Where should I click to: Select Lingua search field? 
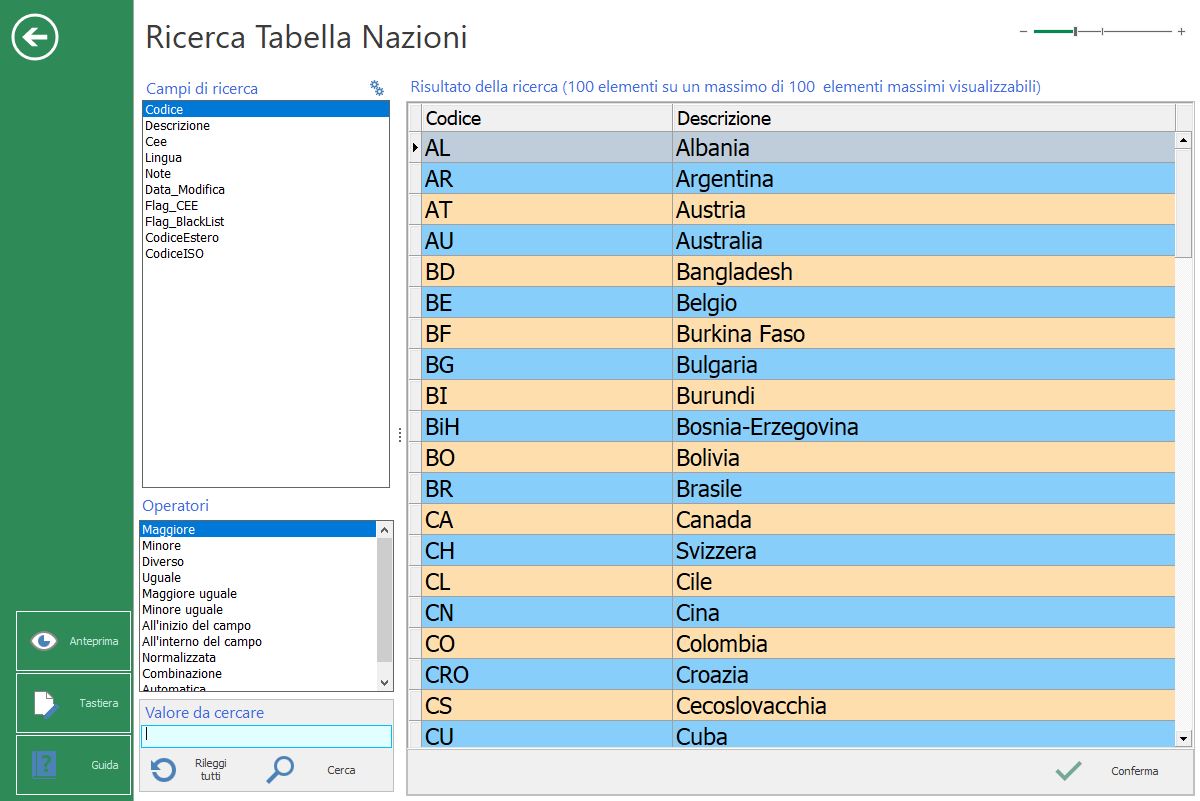[266, 158]
